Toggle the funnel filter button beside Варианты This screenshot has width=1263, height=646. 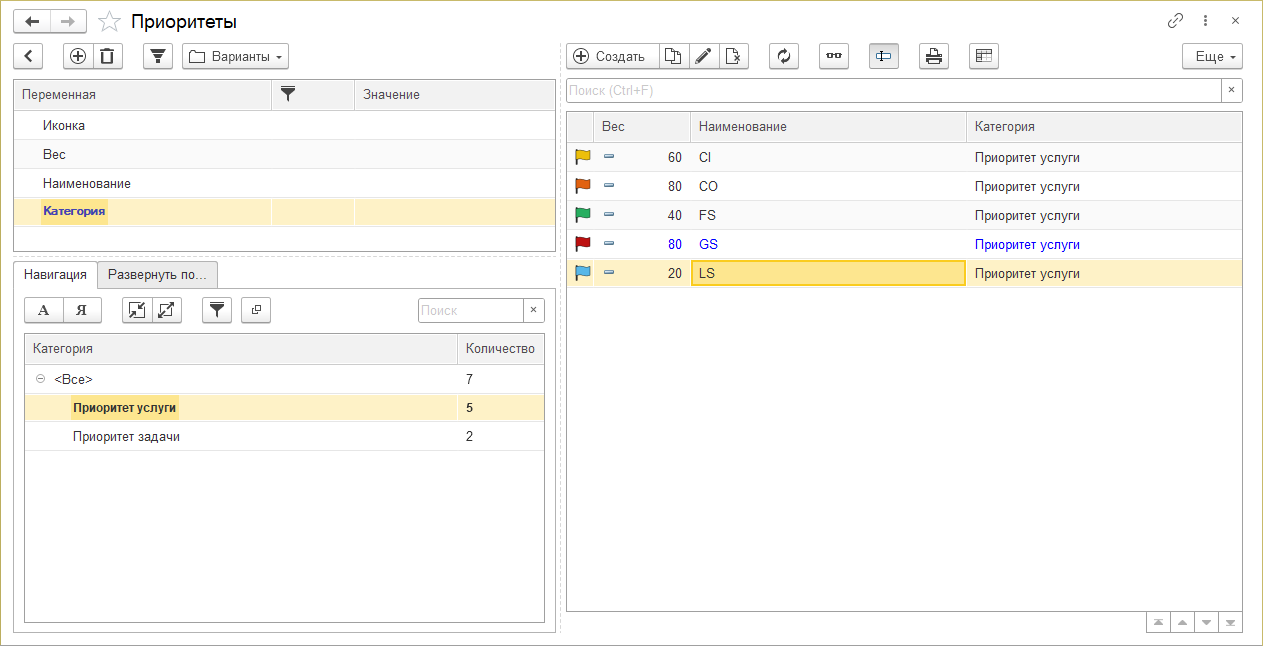click(158, 56)
